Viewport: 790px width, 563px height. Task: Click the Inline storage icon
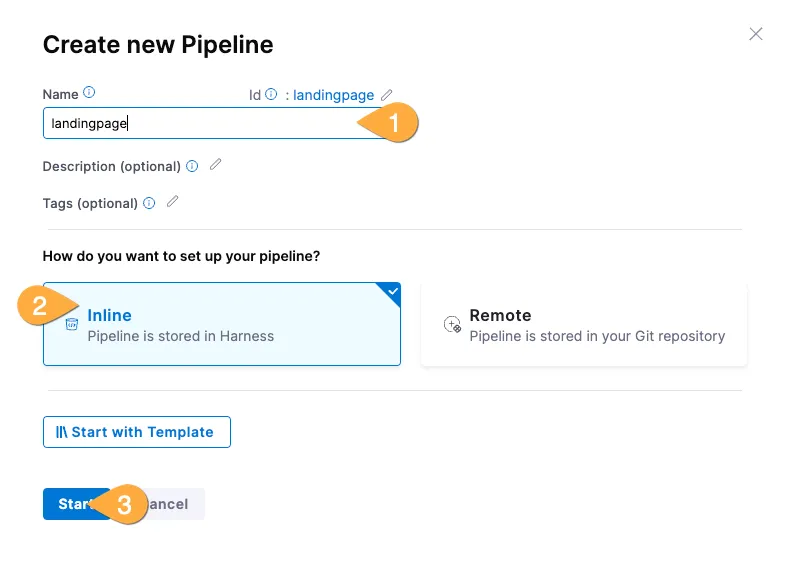71,325
